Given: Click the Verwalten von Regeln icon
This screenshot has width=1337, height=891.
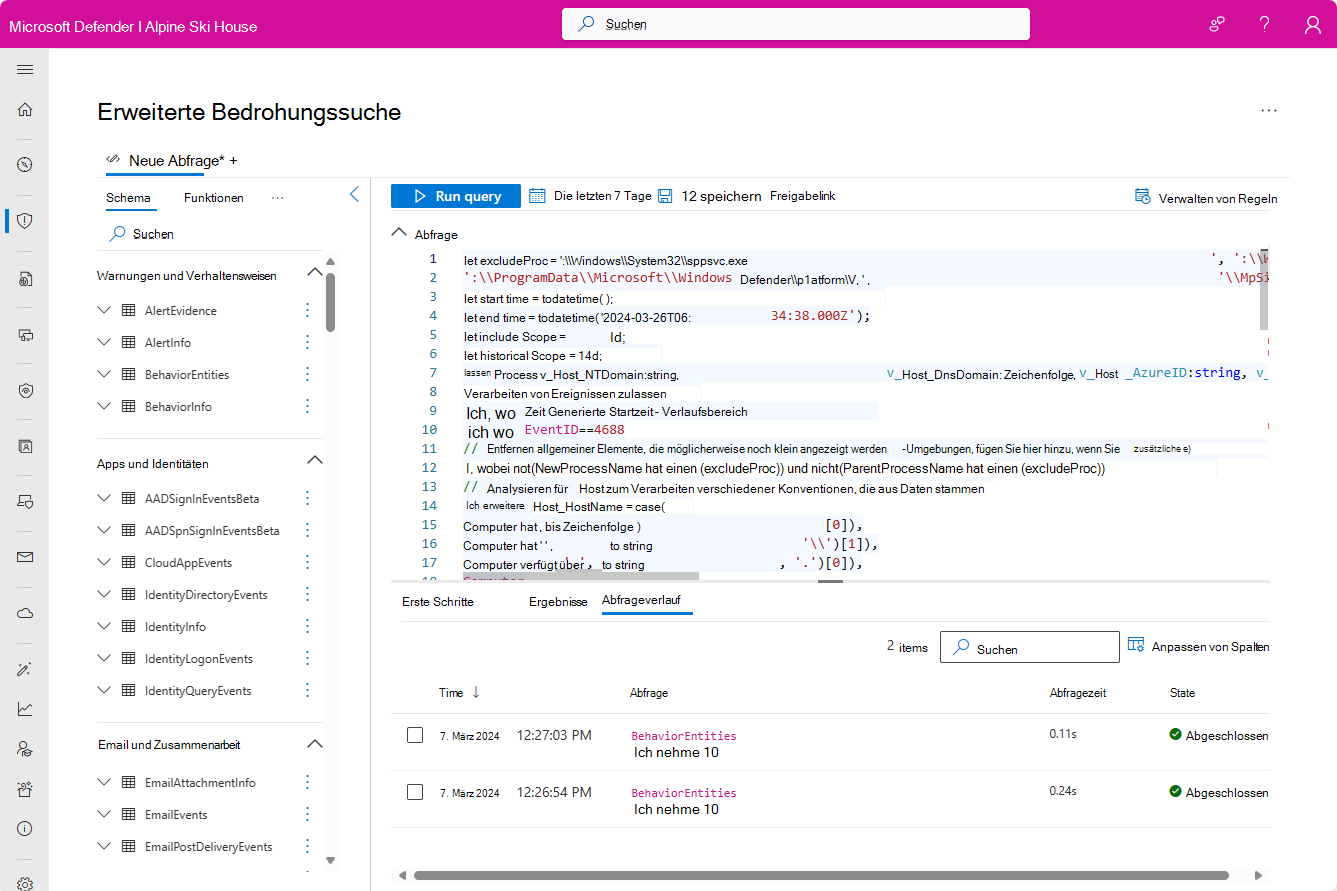Looking at the screenshot, I should coord(1142,196).
